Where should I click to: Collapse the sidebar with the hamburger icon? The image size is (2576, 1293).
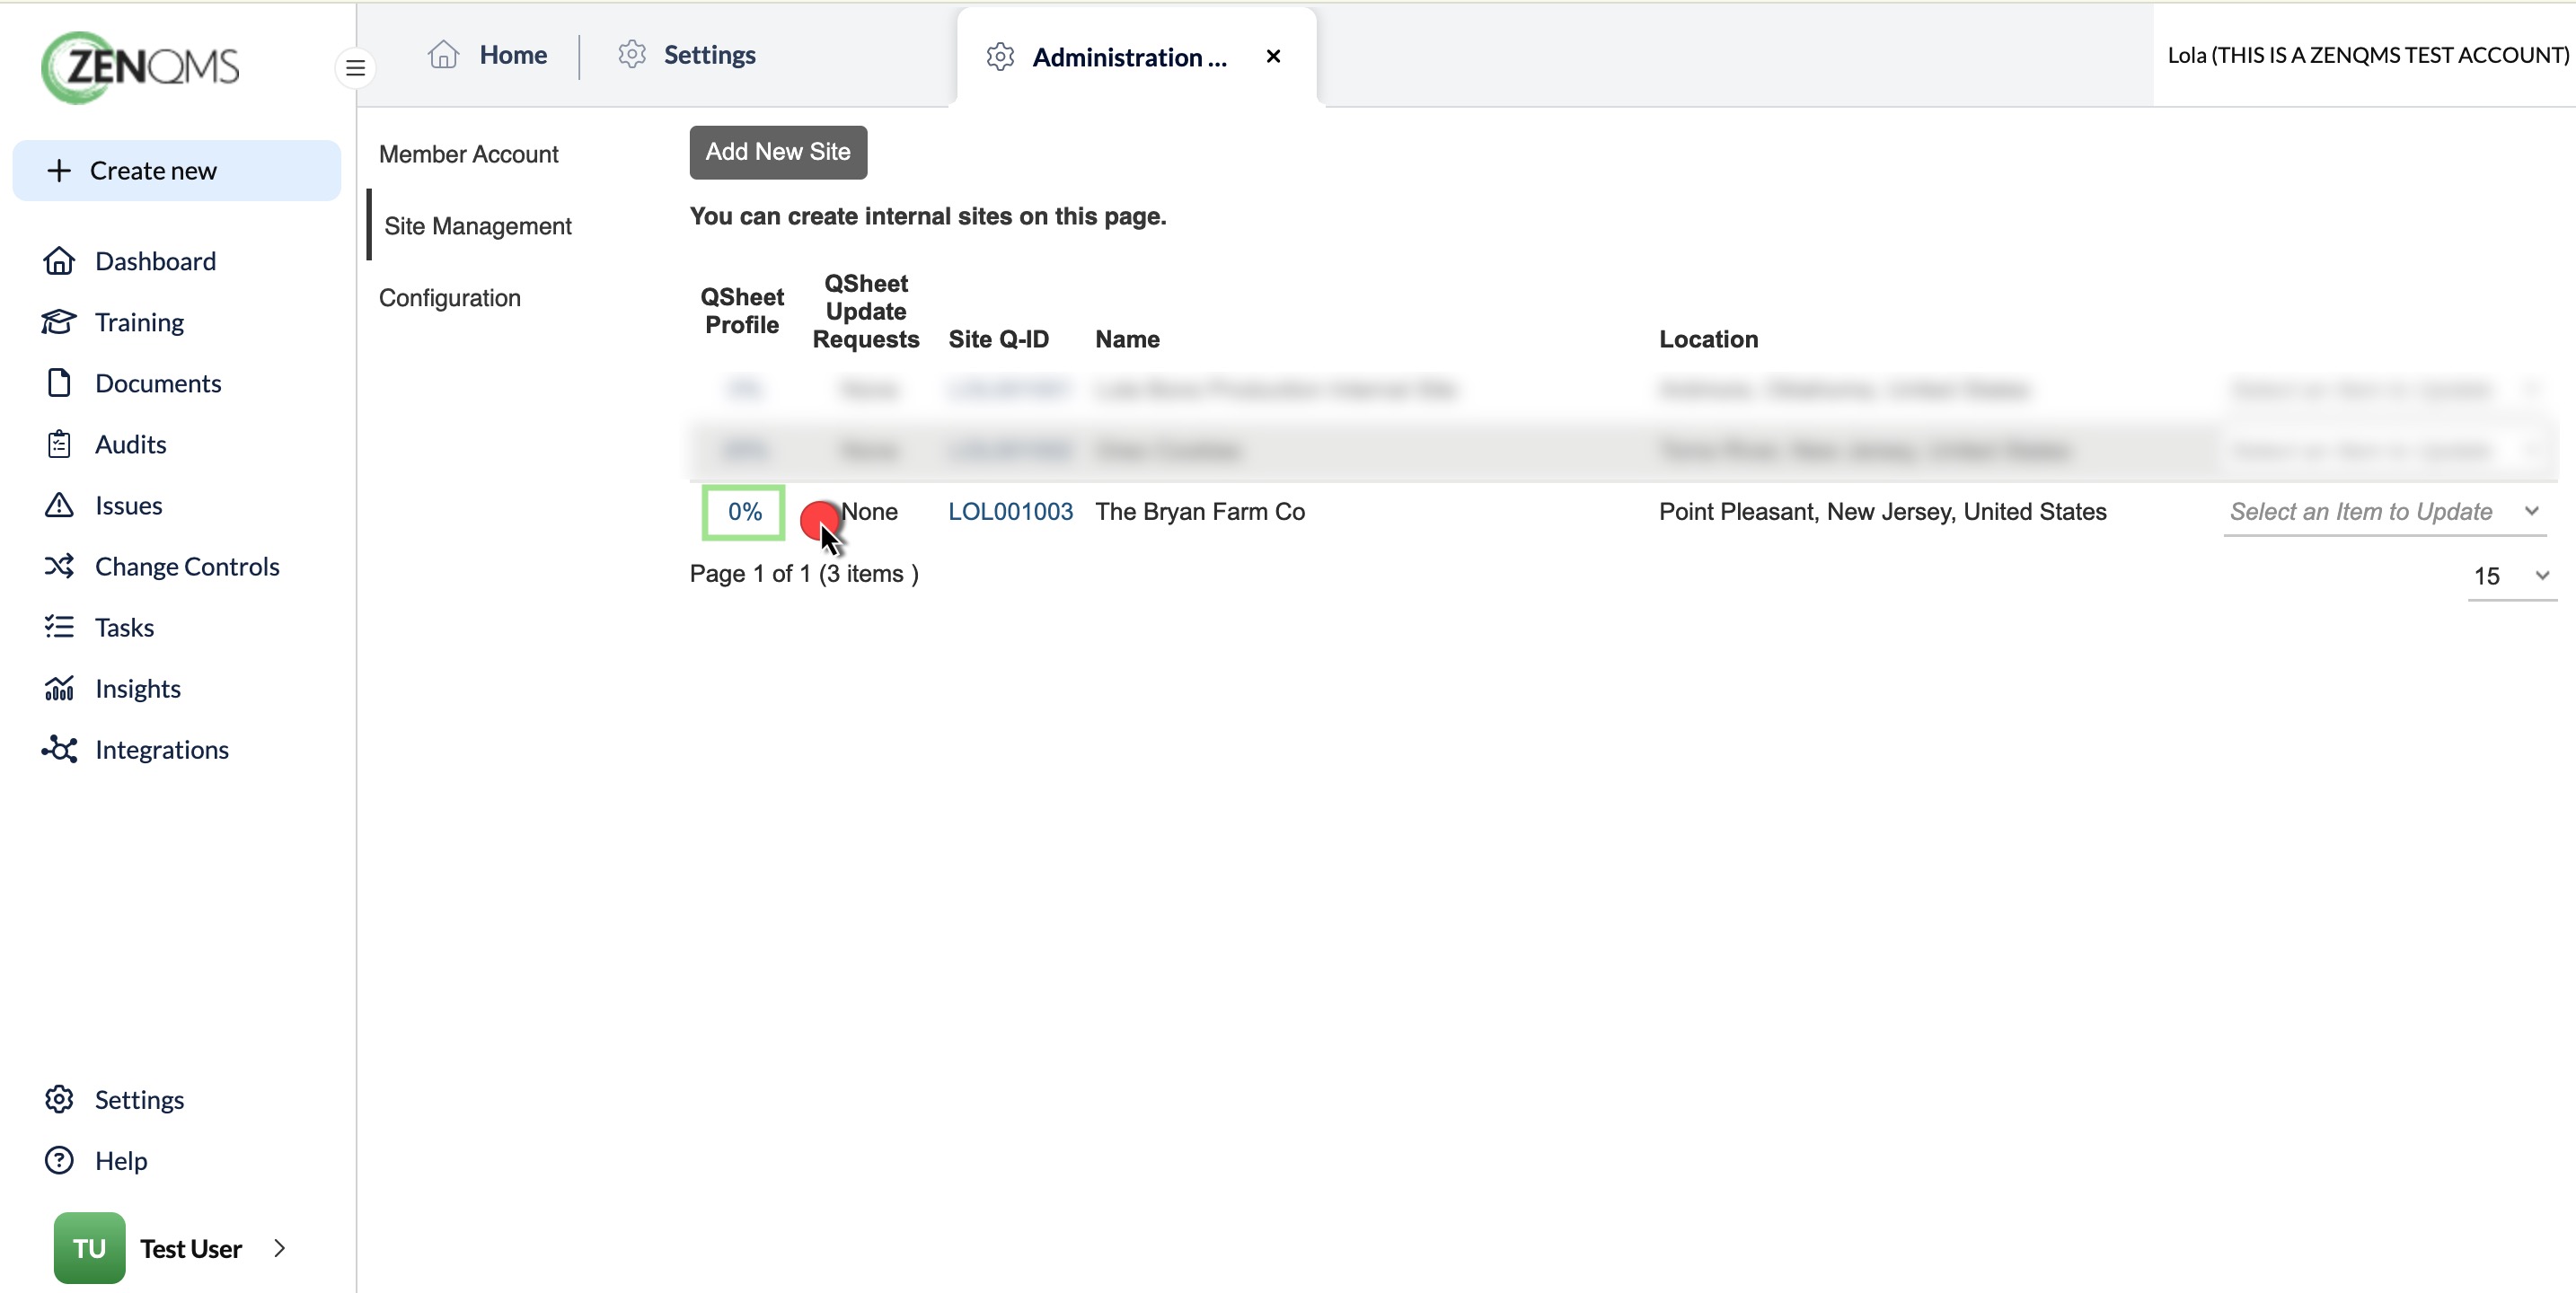(x=355, y=68)
